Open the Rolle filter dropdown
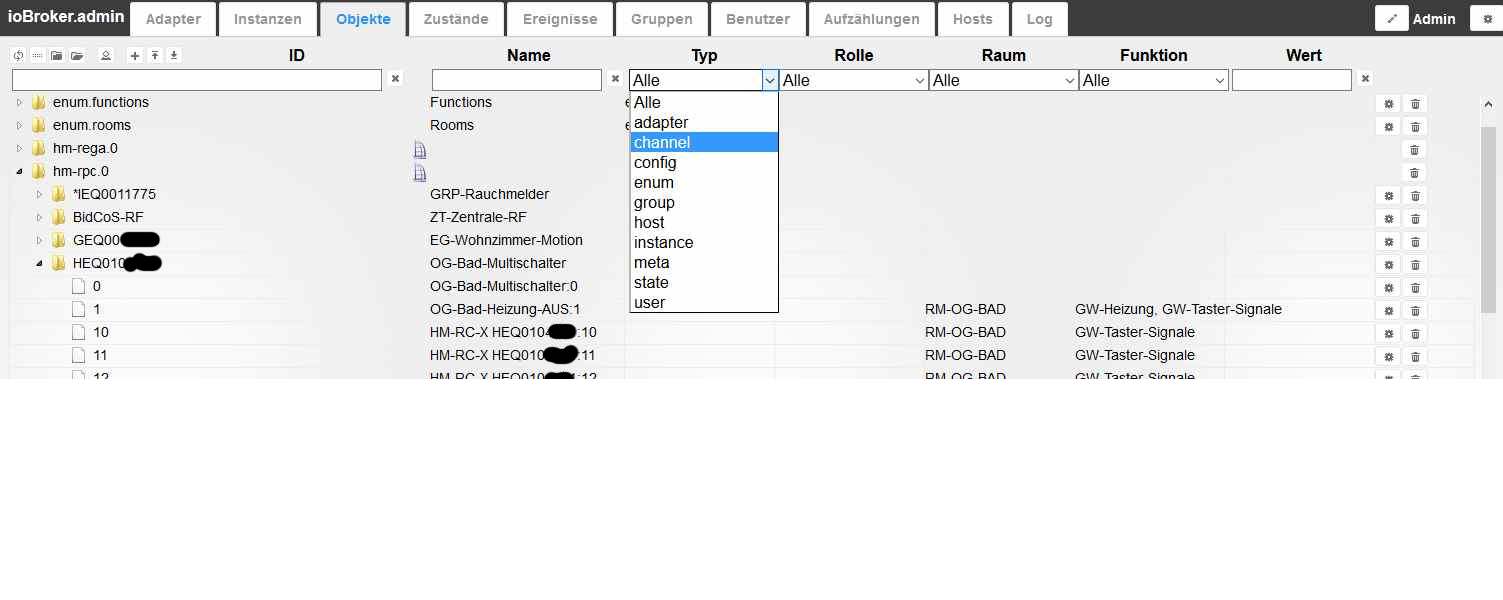The image size is (1503, 600). 854,80
